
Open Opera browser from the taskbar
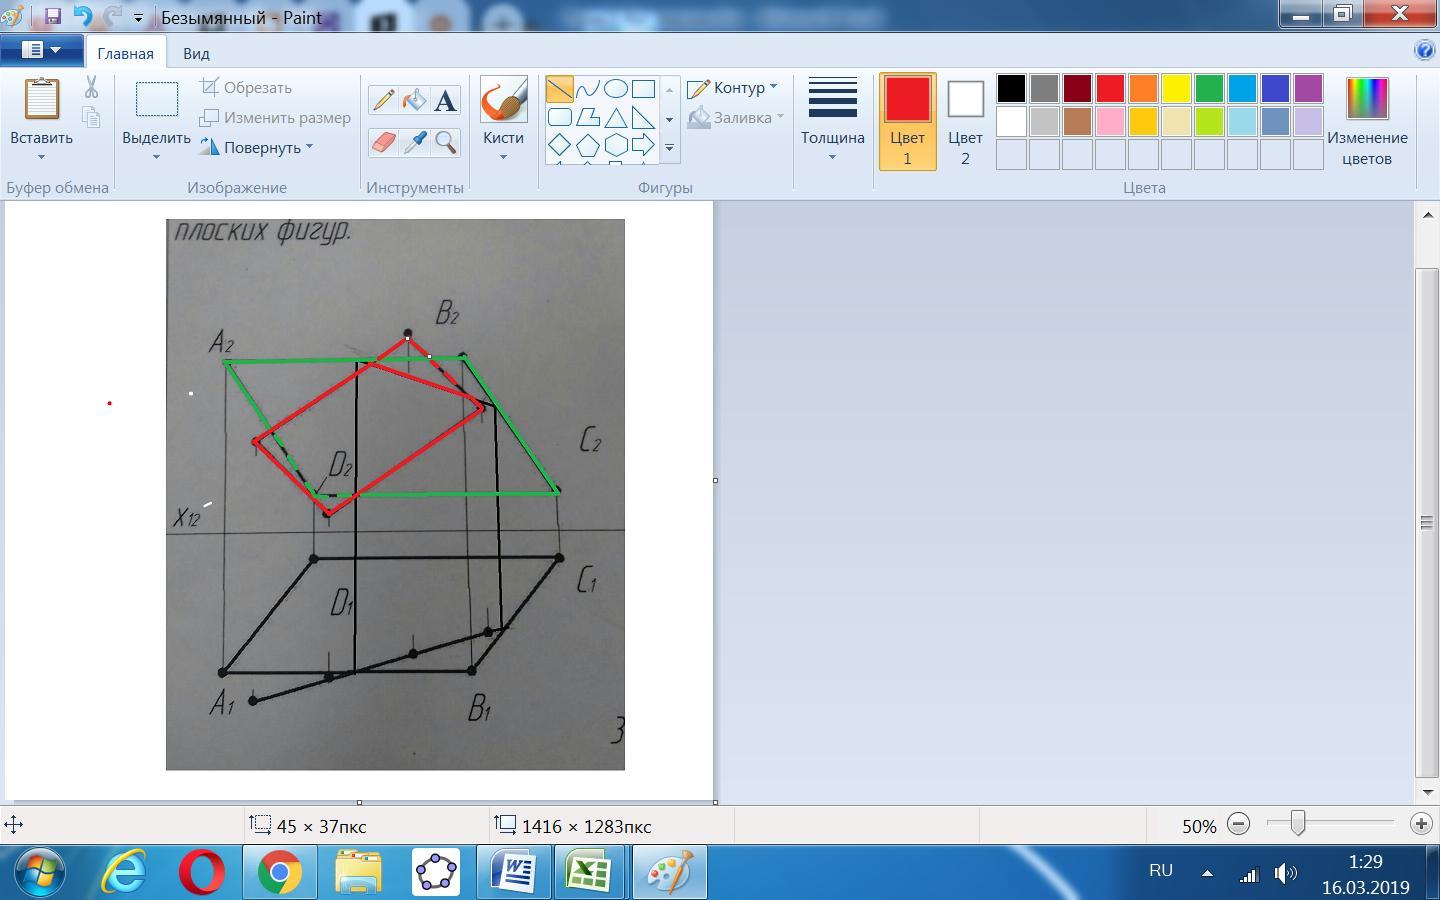[202, 873]
